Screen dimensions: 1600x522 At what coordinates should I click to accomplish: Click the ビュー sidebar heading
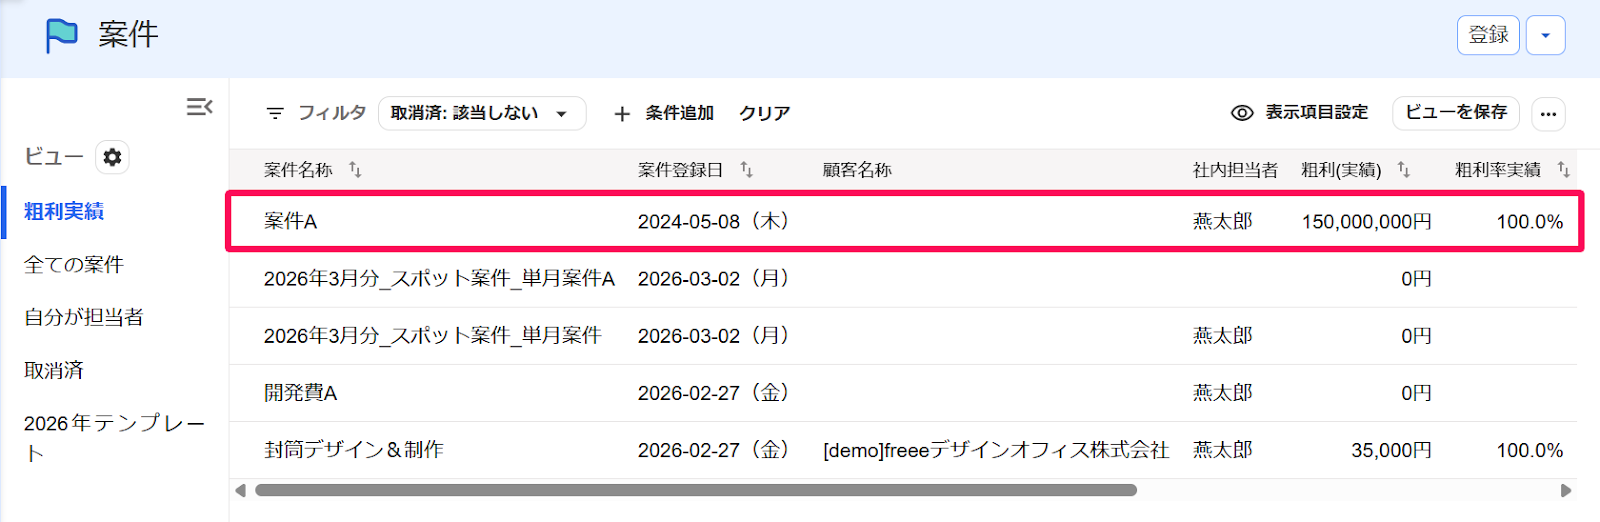point(54,157)
